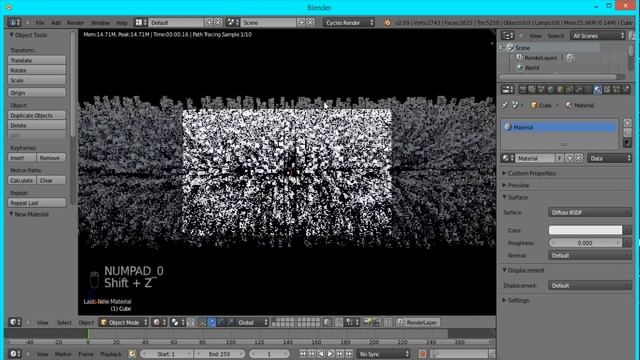Enable the scale manipulator button
This screenshot has width=640, height=360.
click(230, 322)
